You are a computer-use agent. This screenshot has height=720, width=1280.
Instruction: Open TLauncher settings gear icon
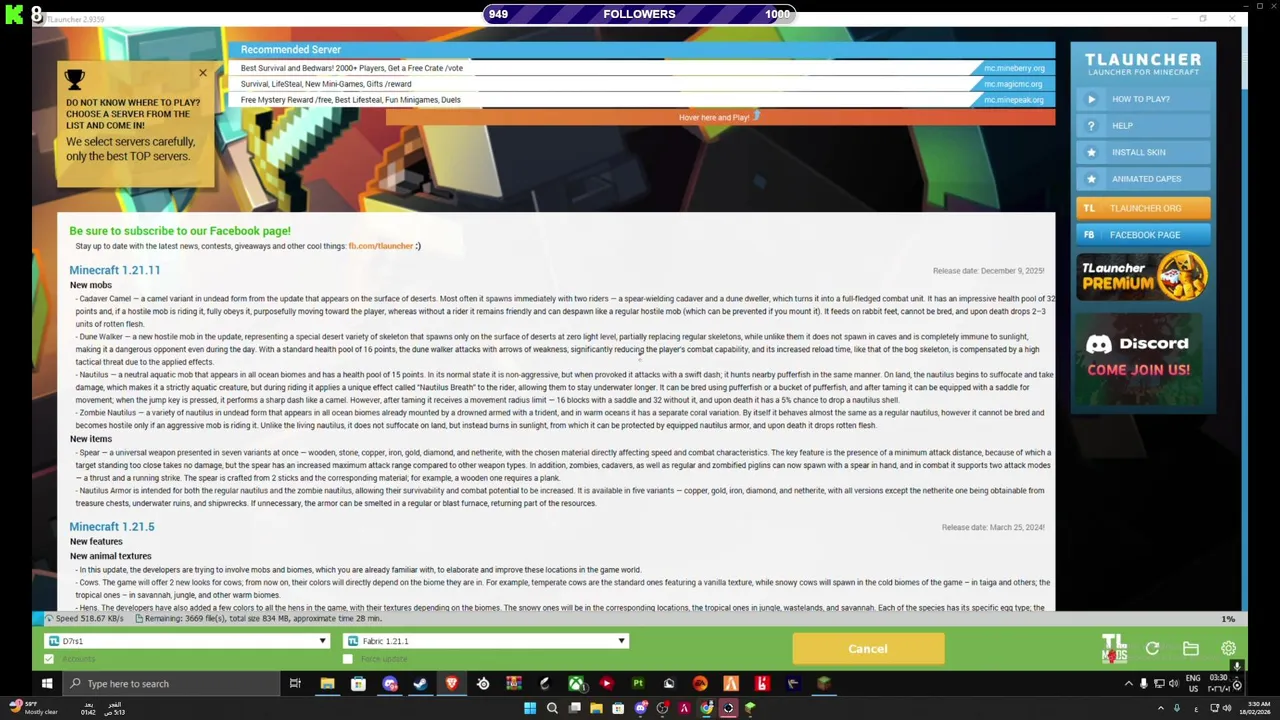click(1228, 649)
